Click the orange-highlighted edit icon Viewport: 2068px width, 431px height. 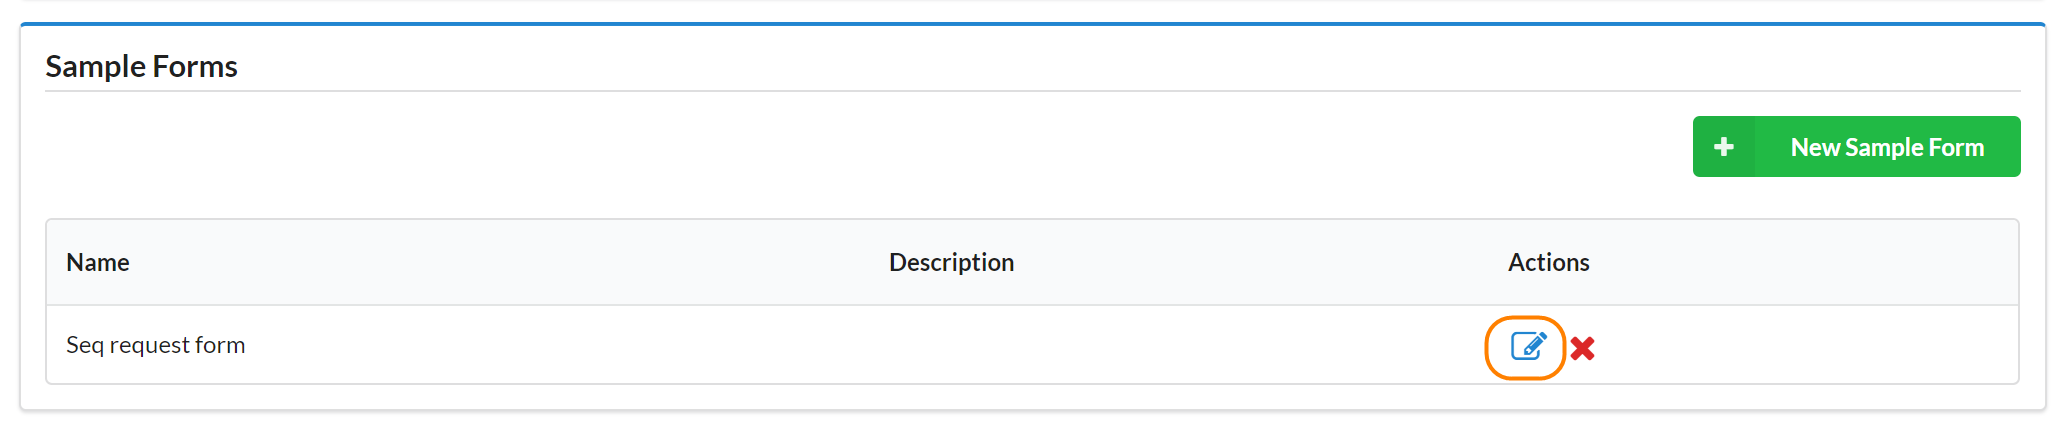[x=1526, y=347]
